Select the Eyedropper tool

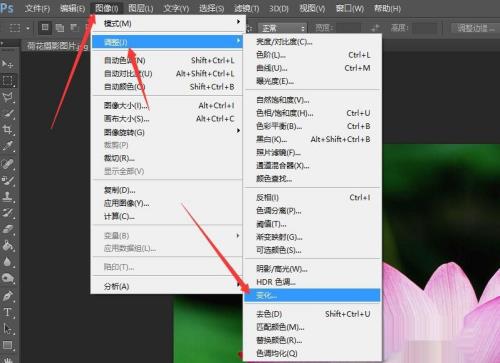(7, 146)
